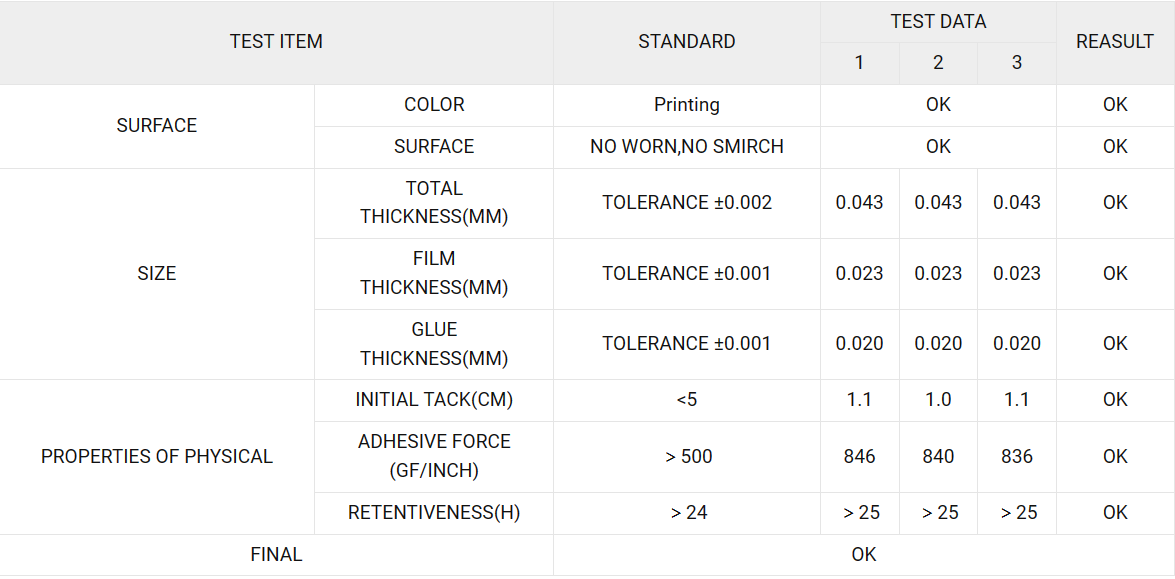Select the RETENTIVENESS(H) cell

coord(434,513)
